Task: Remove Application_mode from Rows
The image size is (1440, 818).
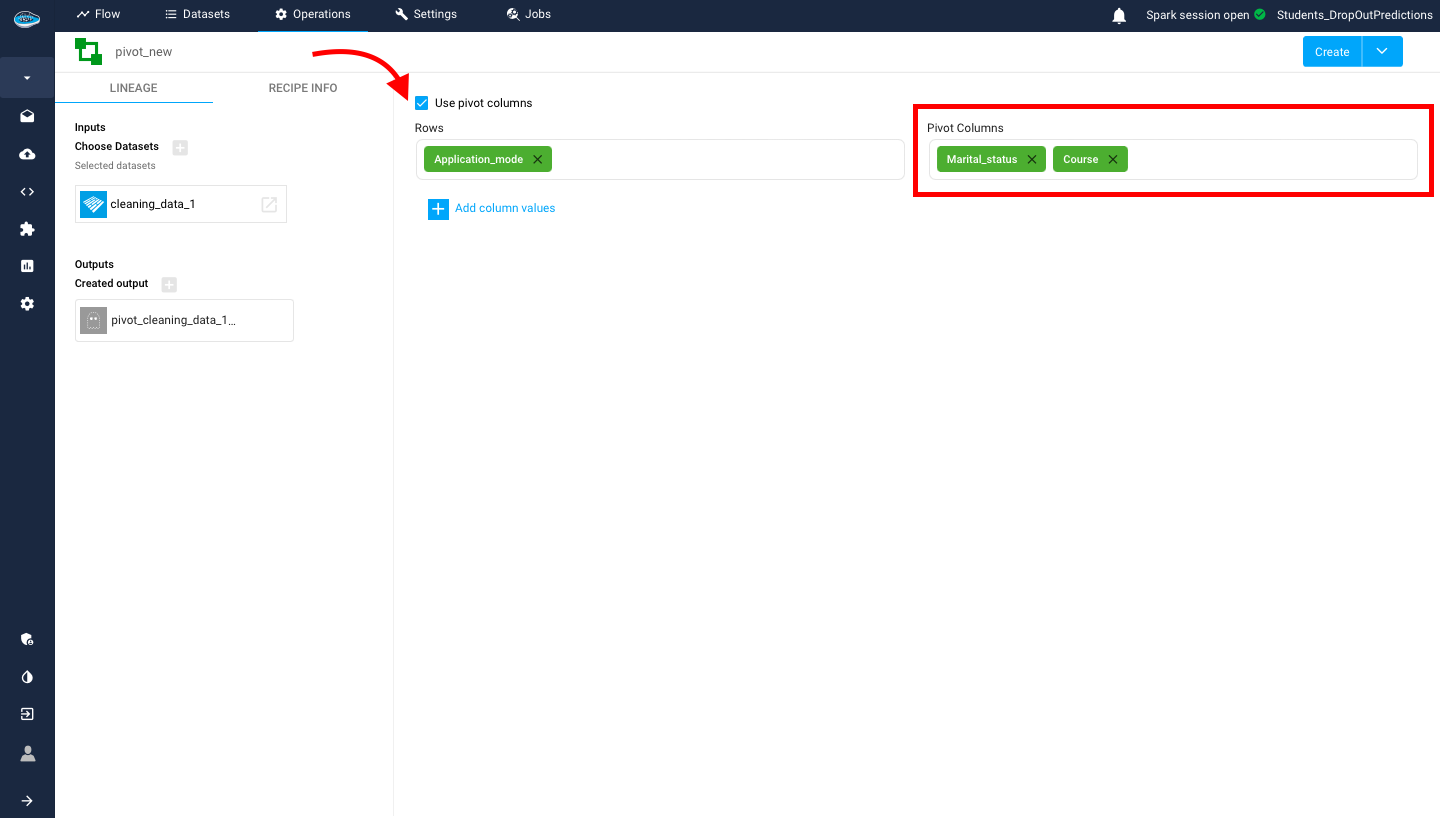Action: click(x=537, y=160)
